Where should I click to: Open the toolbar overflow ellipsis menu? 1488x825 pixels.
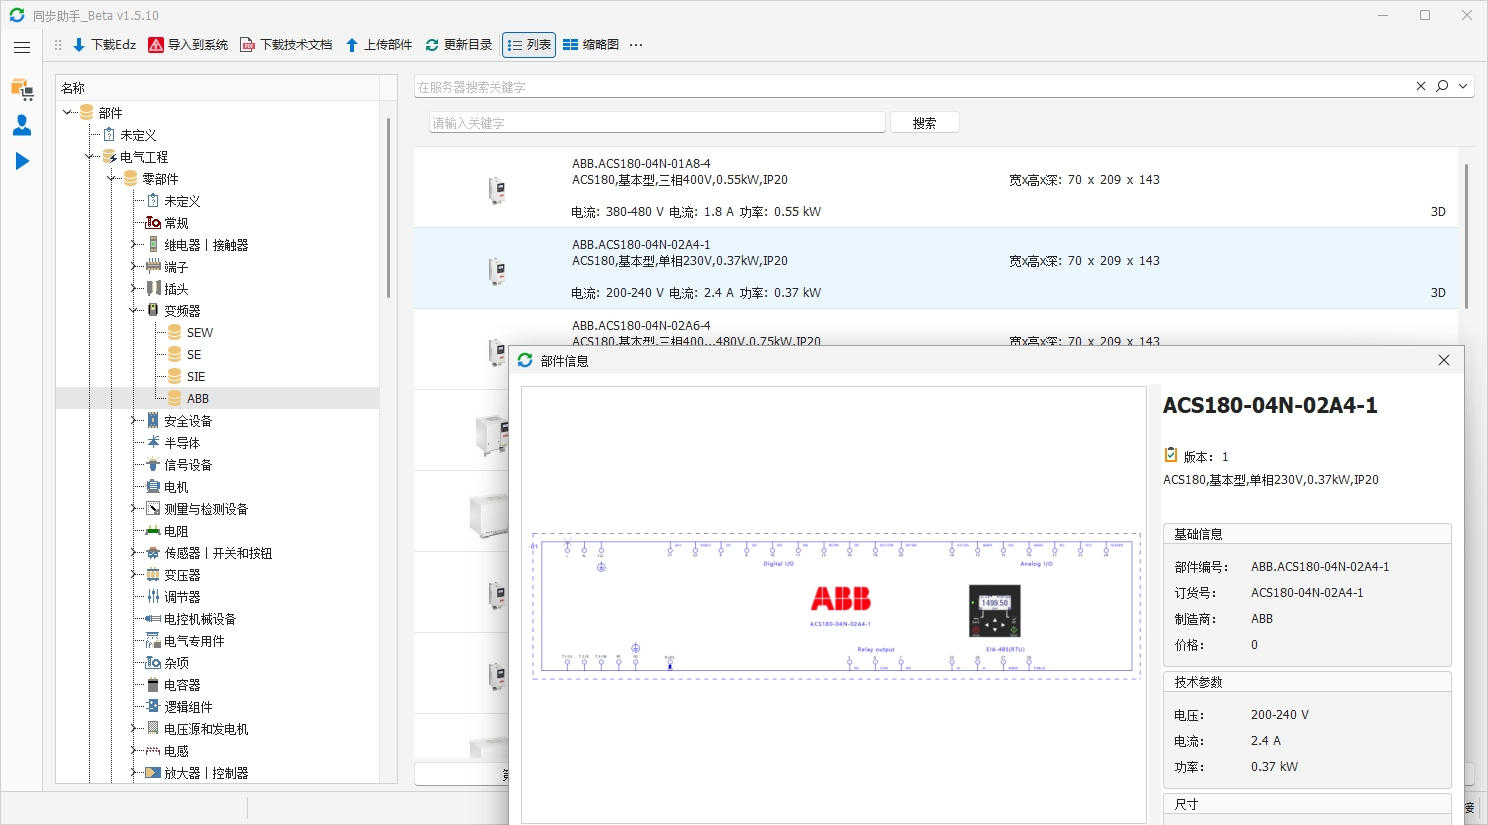tap(636, 45)
